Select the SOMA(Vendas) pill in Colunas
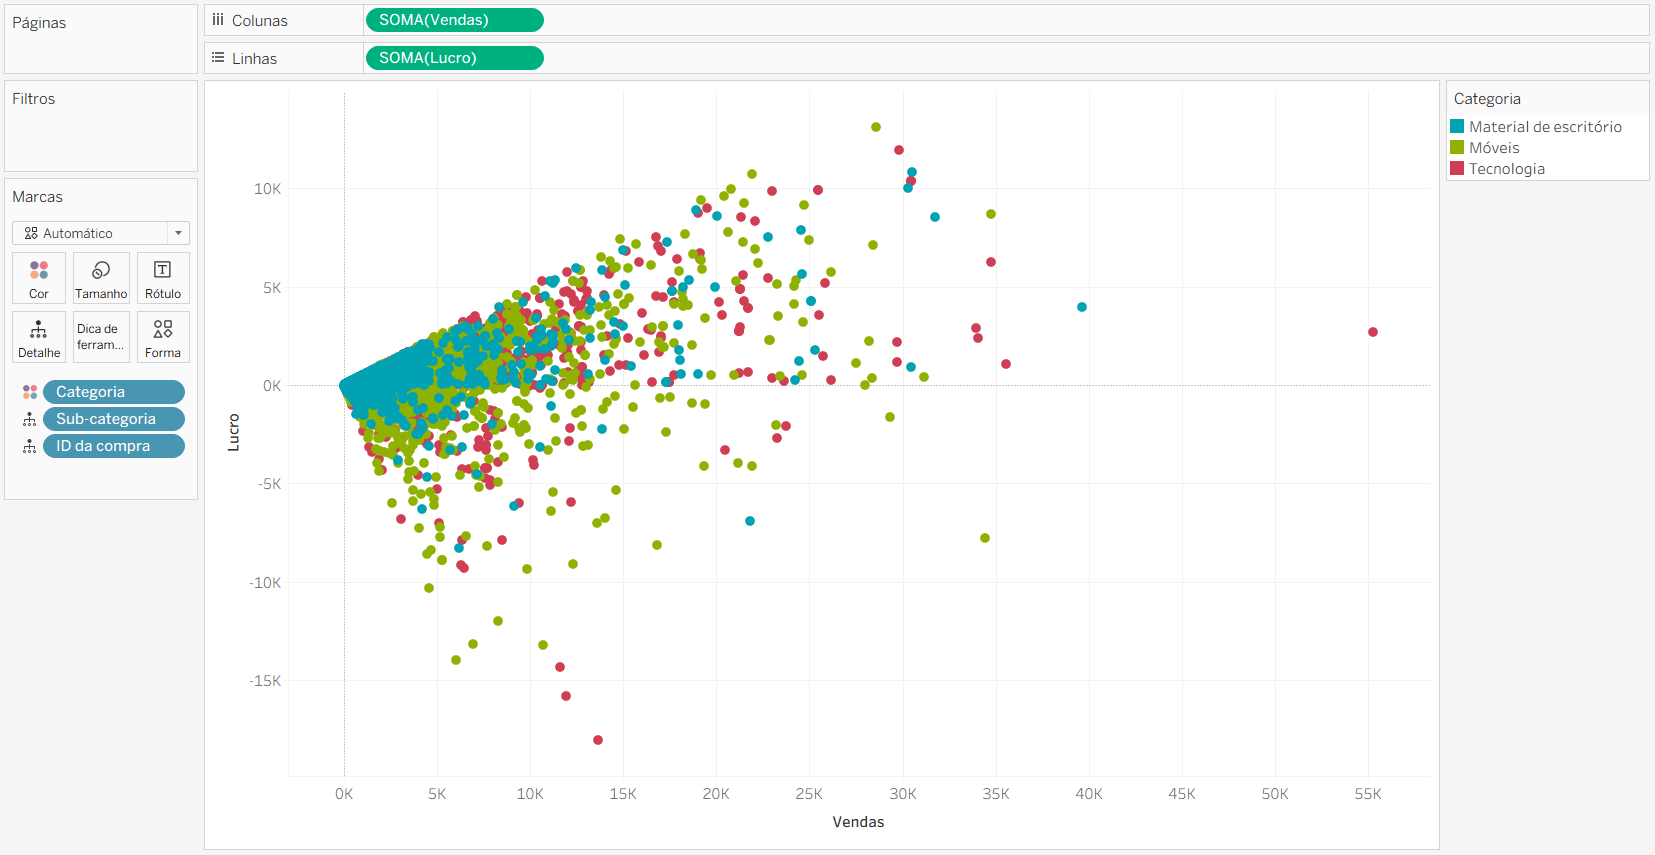The width and height of the screenshot is (1655, 855). point(454,20)
